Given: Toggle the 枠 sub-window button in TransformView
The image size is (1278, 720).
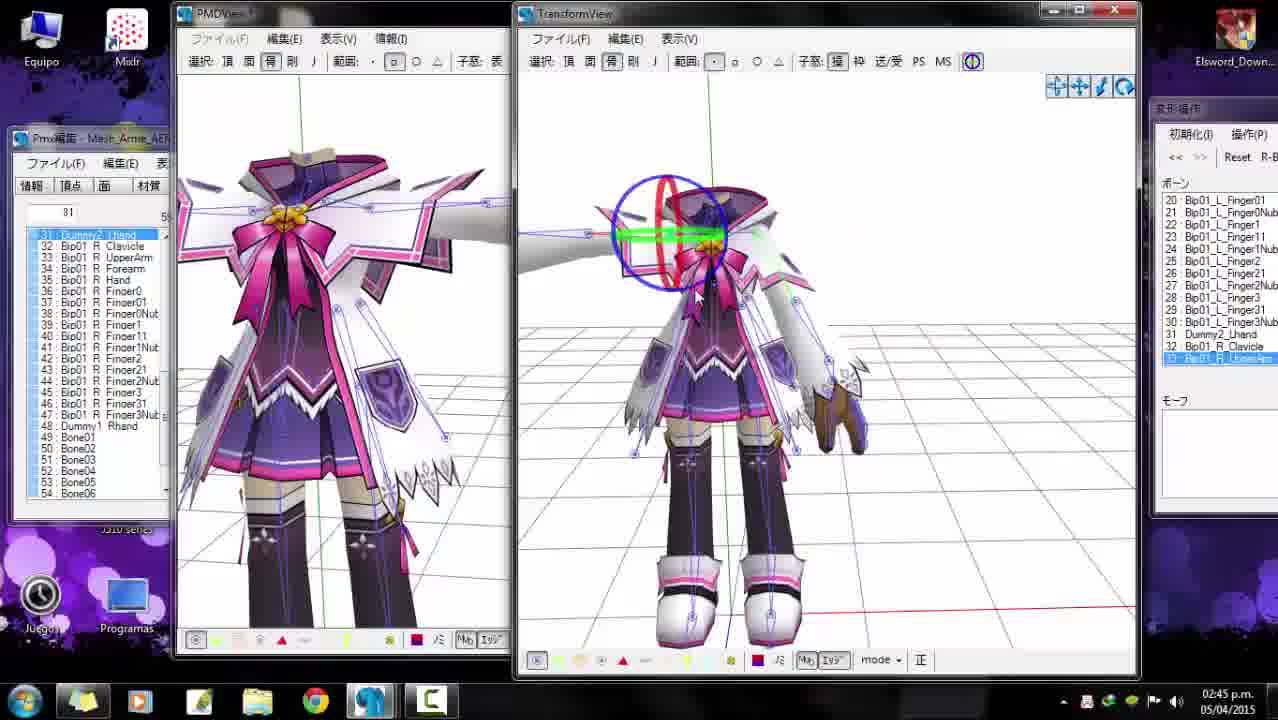Looking at the screenshot, I should [859, 62].
